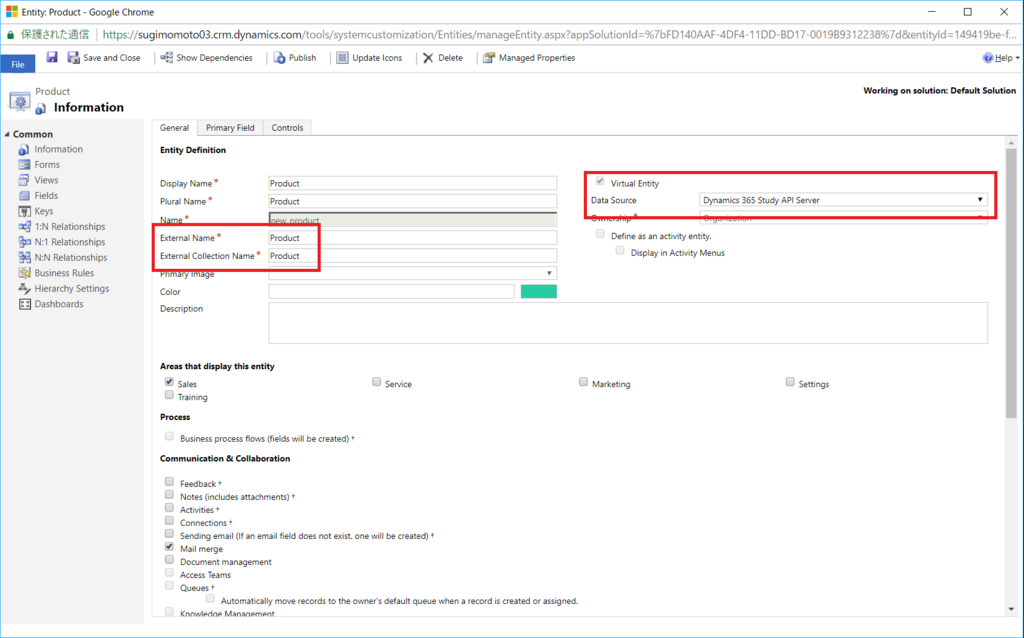Click the vertical scrollbar thumb
The height and width of the screenshot is (638, 1024).
[x=1011, y=283]
